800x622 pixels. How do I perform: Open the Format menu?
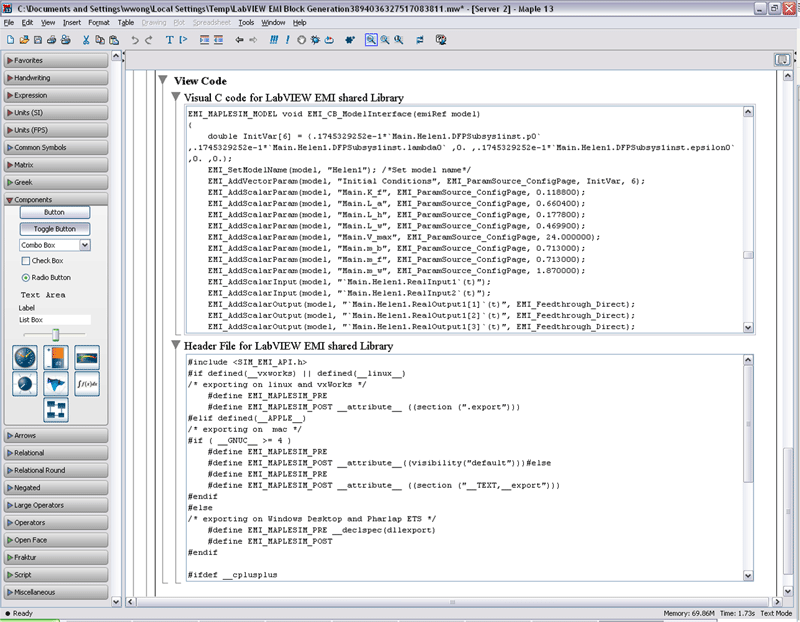pyautogui.click(x=99, y=21)
